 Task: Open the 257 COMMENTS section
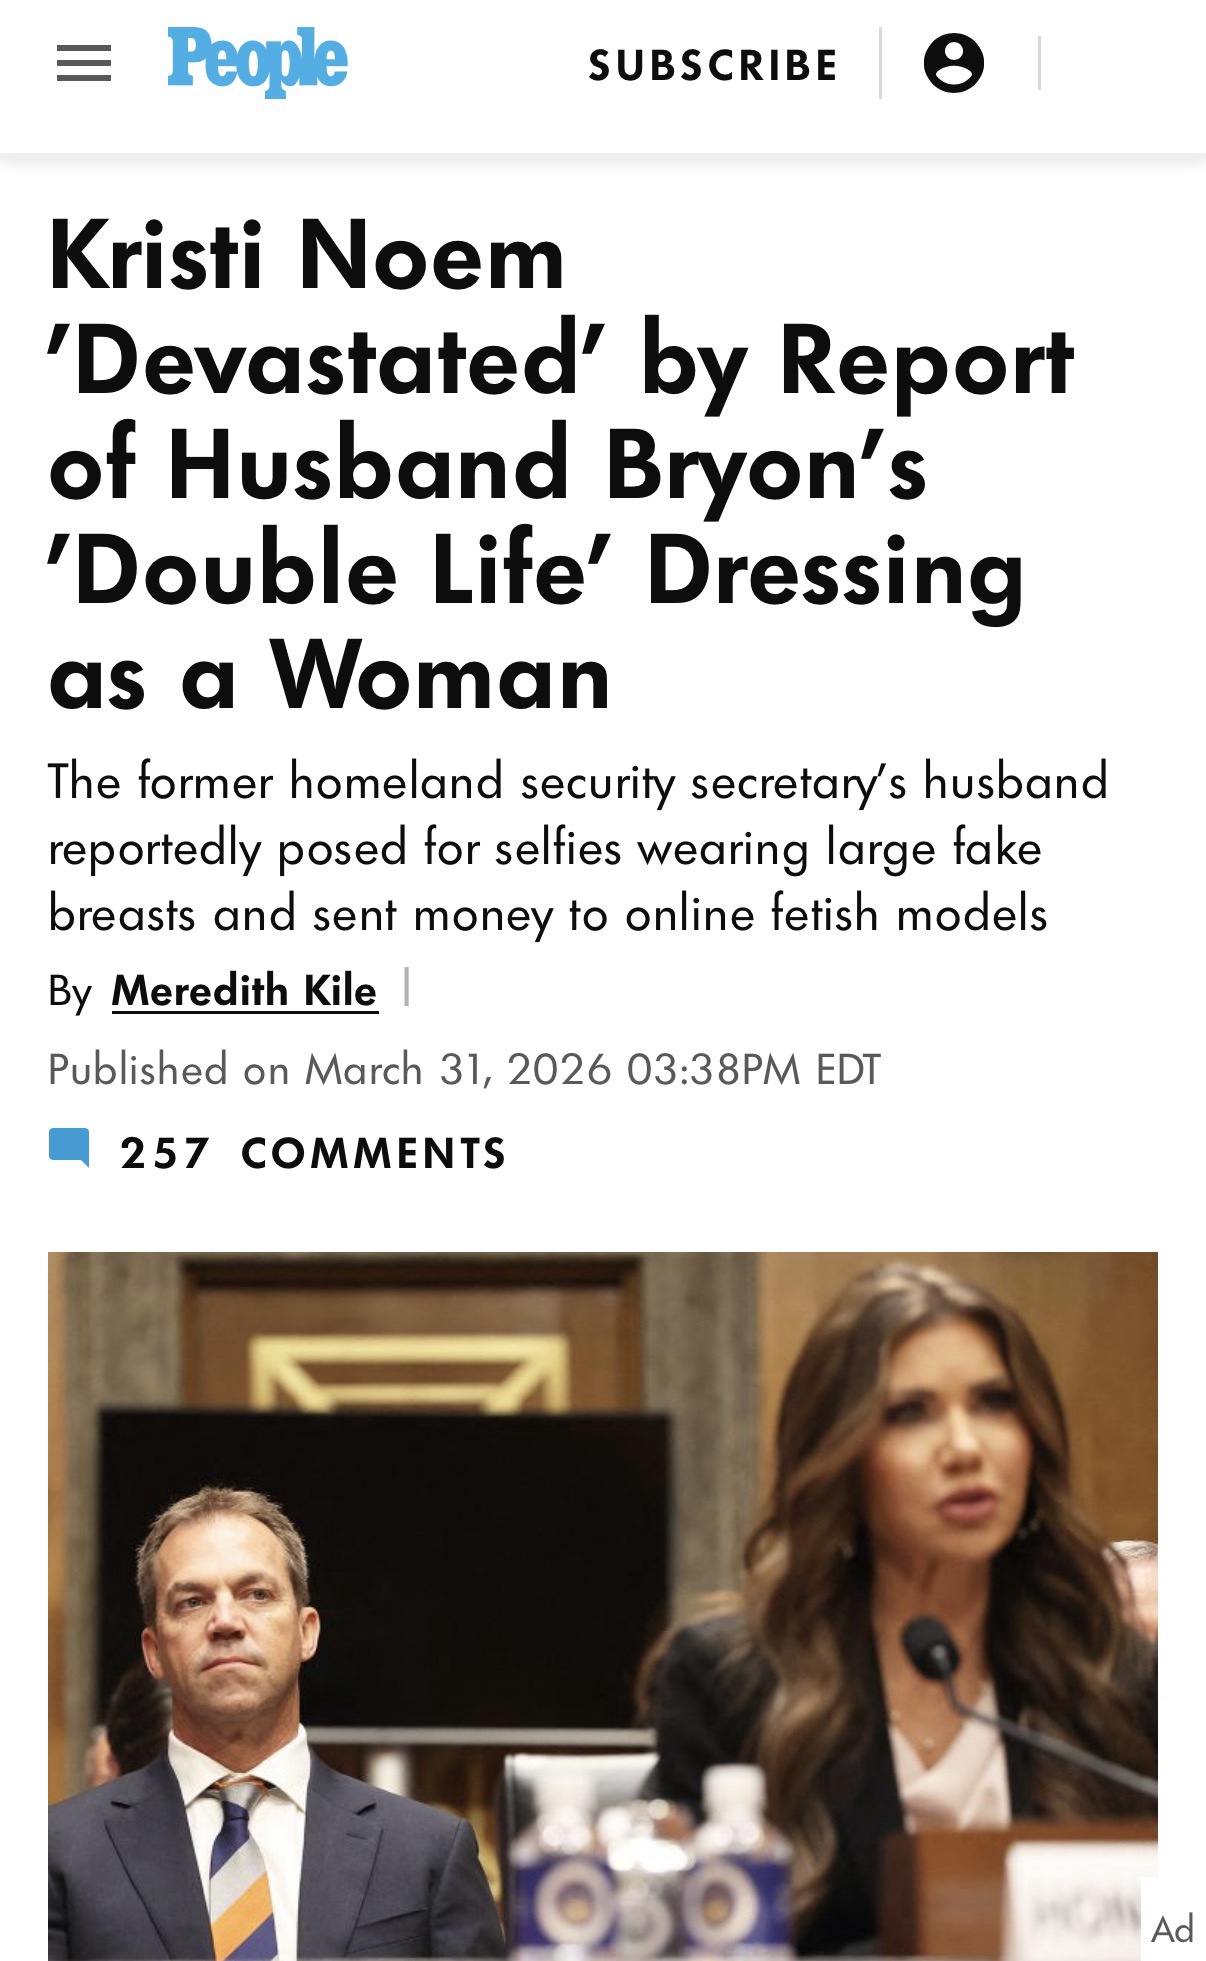pyautogui.click(x=372, y=1153)
